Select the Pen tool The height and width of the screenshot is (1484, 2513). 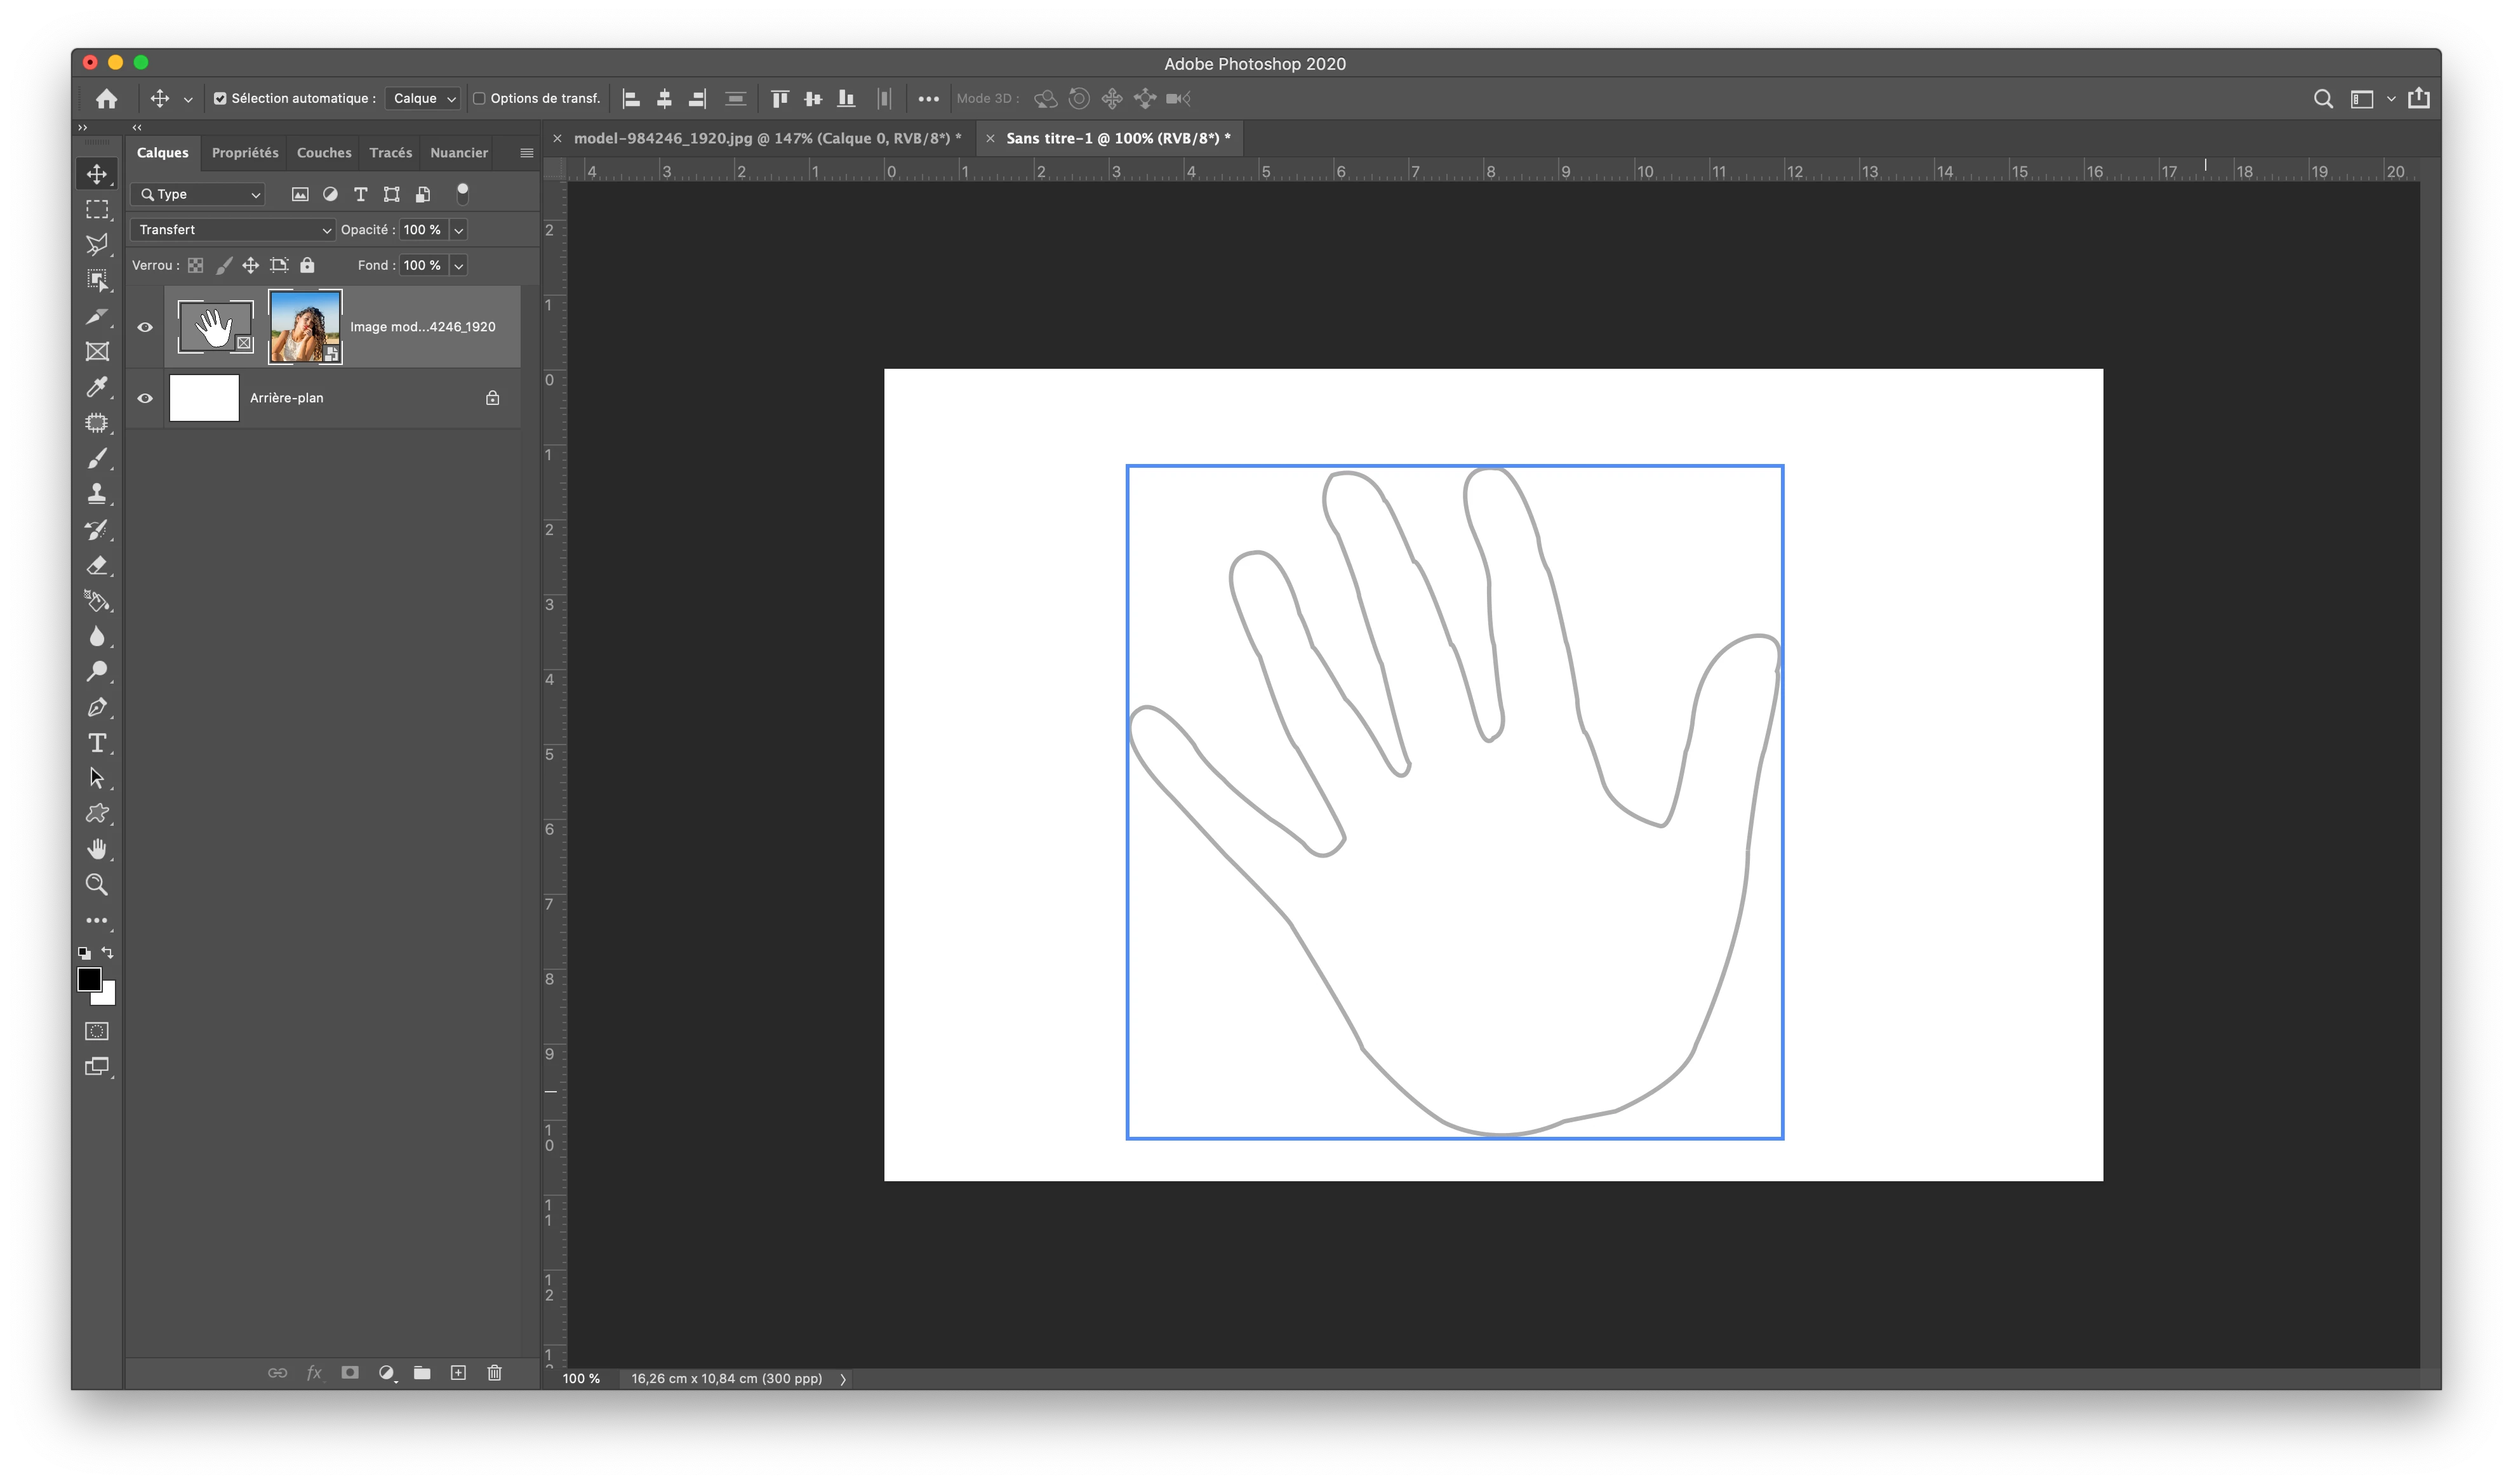[x=97, y=708]
